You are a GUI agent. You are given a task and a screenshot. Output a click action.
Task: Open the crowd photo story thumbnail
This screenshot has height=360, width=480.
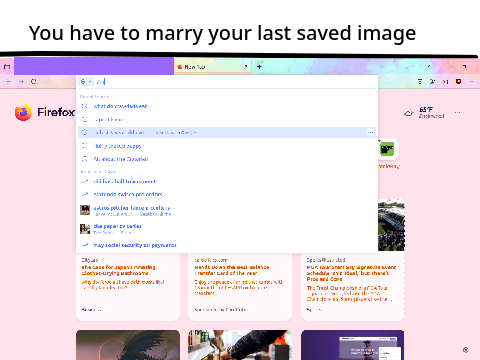pyautogui.click(x=391, y=225)
